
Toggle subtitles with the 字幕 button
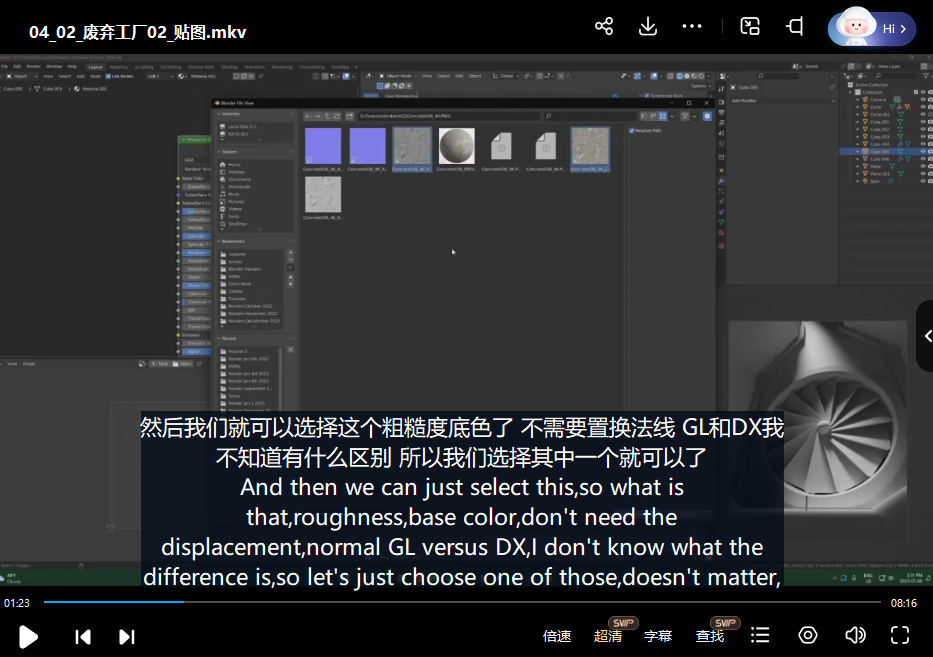point(658,636)
